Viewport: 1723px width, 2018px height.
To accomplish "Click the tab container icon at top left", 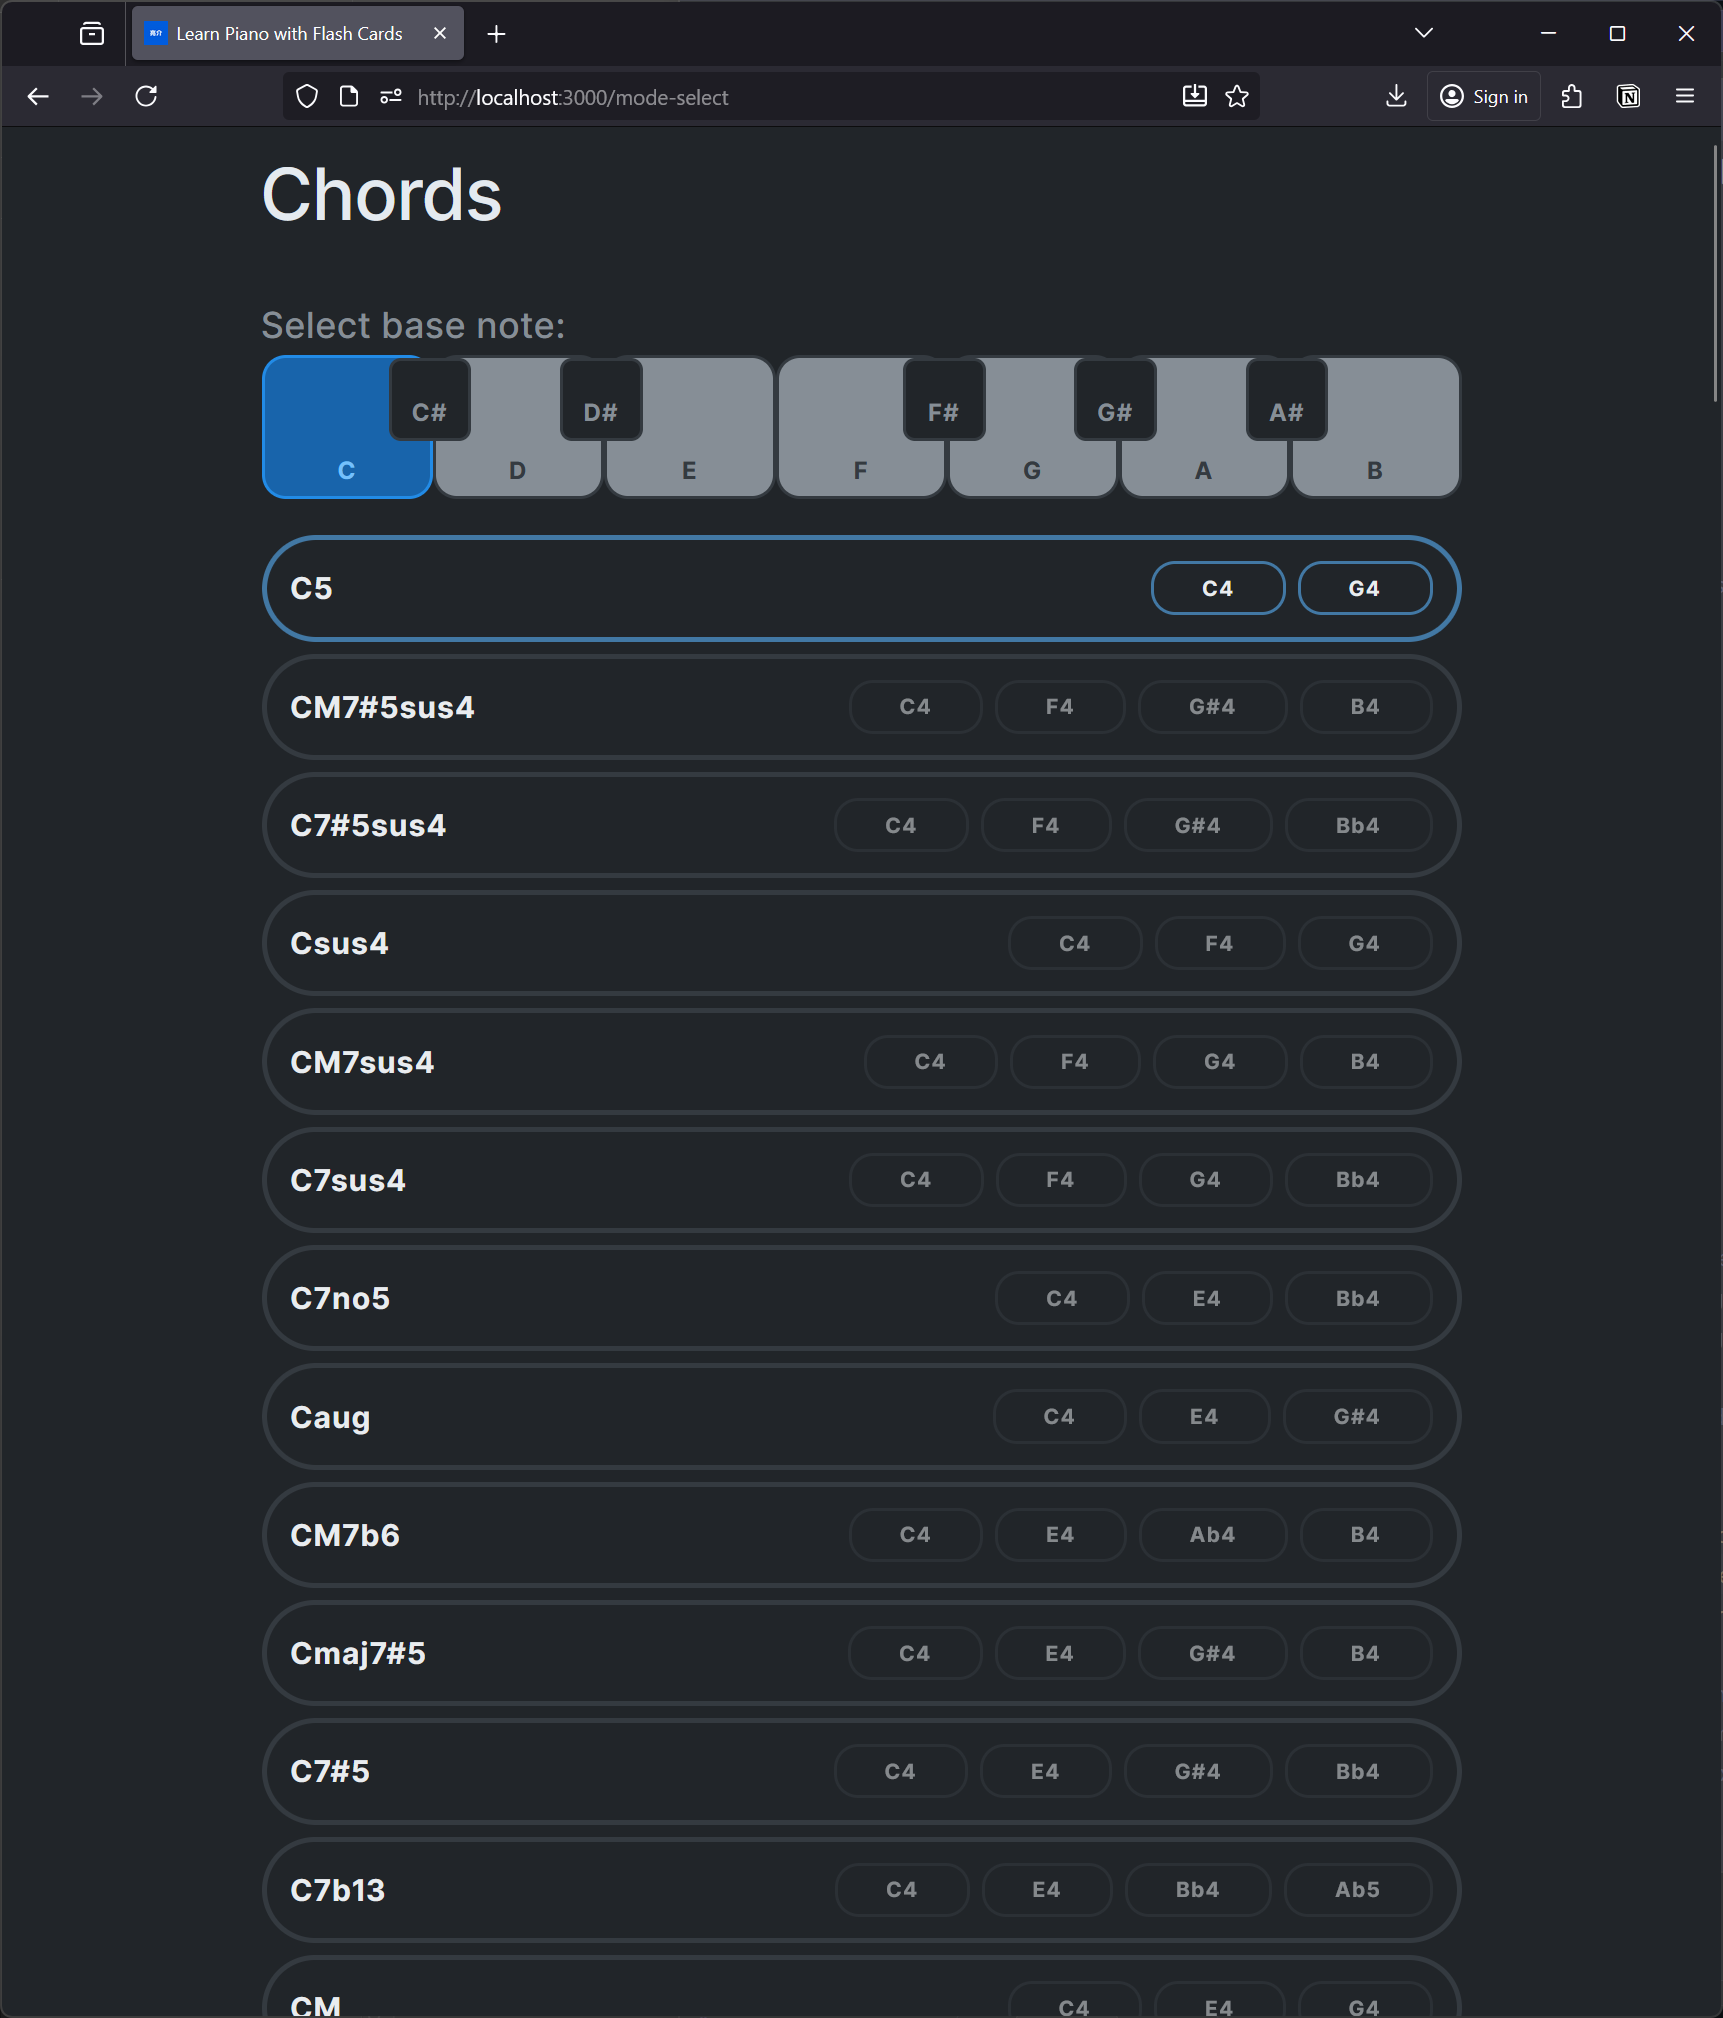I will pos(91,33).
